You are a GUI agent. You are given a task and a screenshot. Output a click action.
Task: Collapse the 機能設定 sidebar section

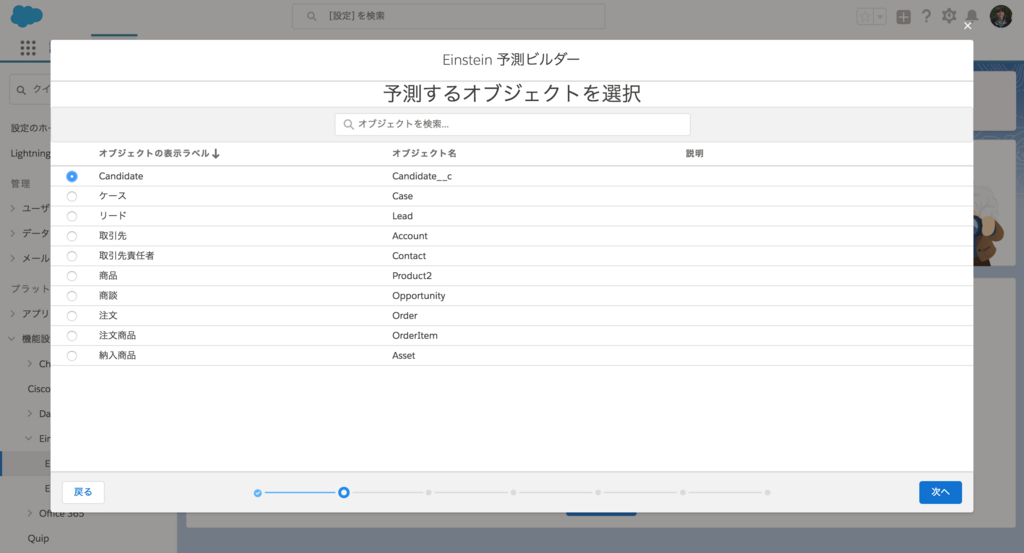(12, 339)
